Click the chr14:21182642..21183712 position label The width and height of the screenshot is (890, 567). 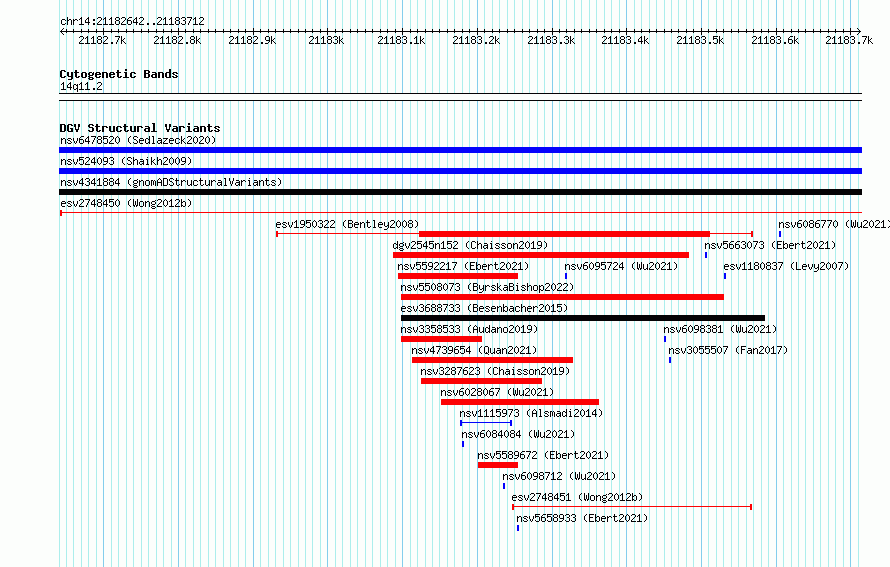pos(132,21)
